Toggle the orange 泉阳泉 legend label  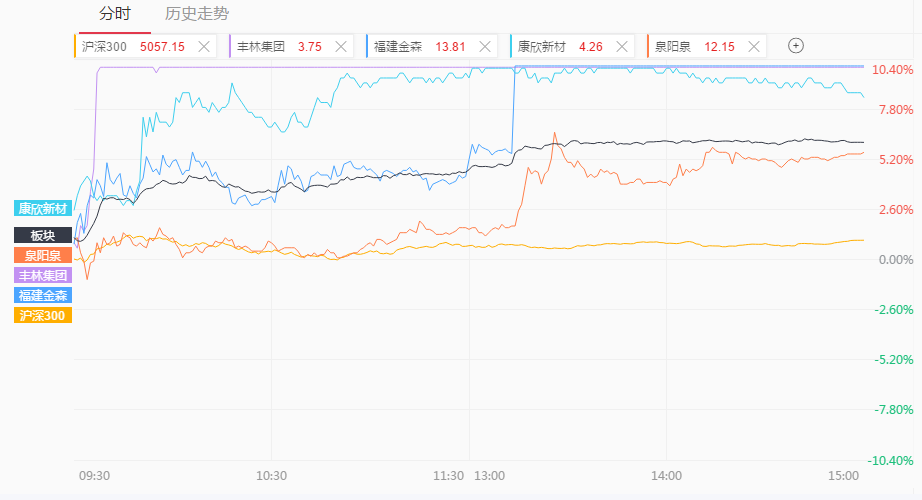[43, 255]
